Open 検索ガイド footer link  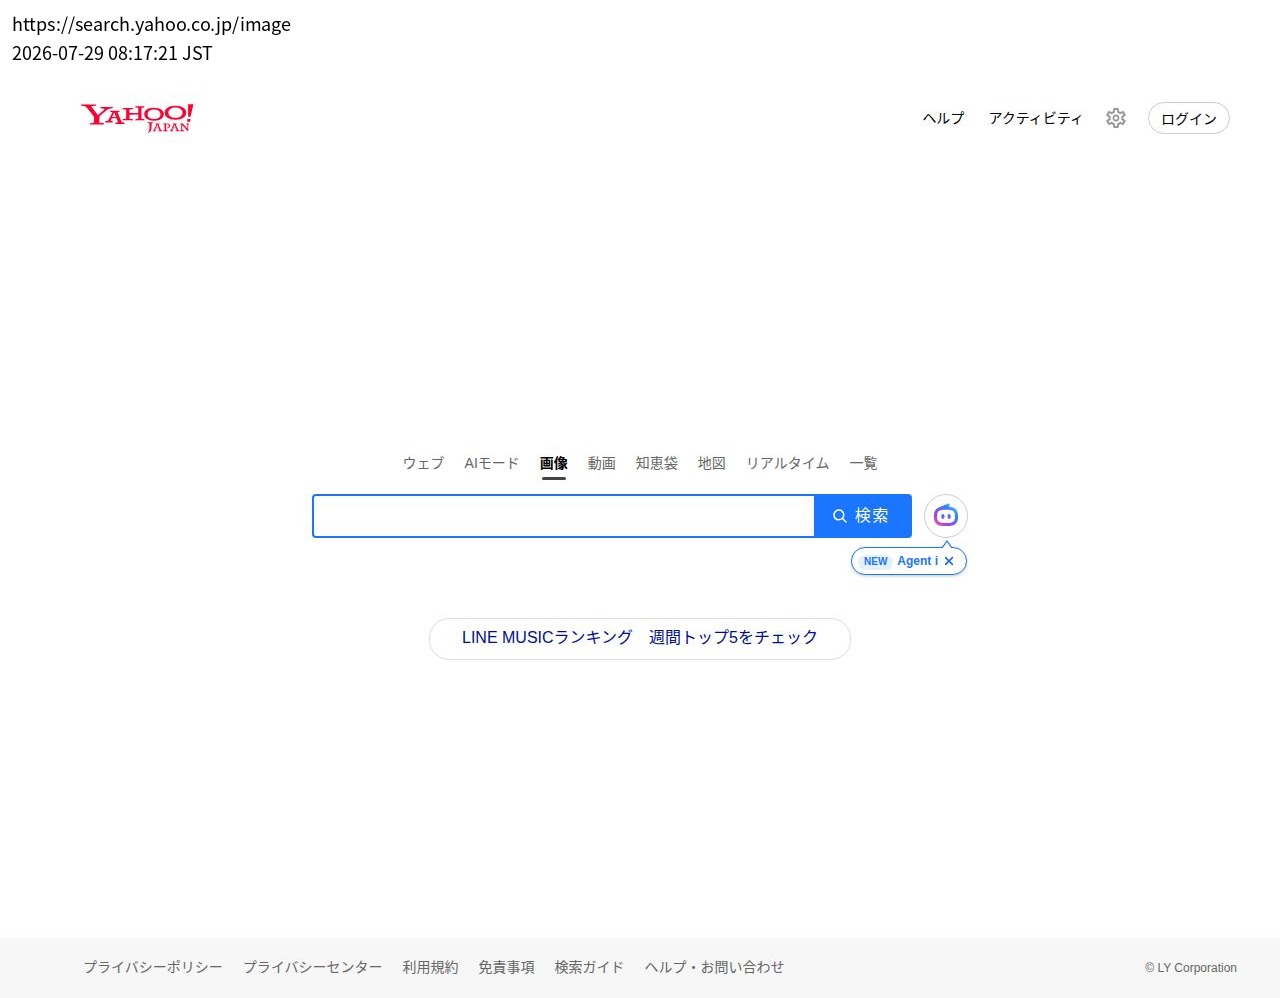pos(589,967)
